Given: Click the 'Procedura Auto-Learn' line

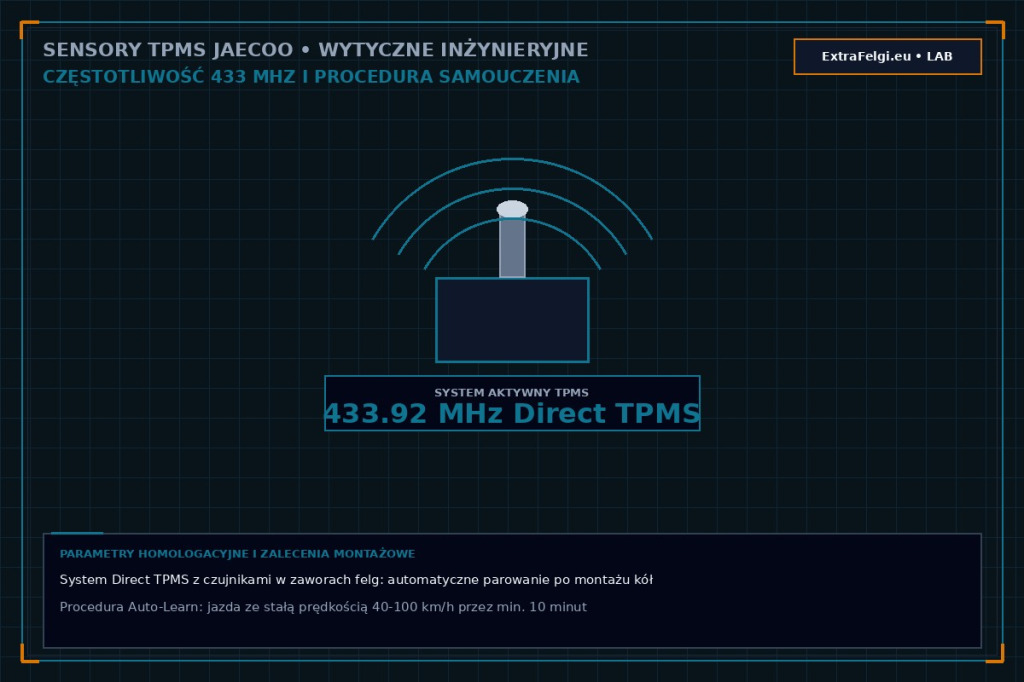Looking at the screenshot, I should (323, 607).
